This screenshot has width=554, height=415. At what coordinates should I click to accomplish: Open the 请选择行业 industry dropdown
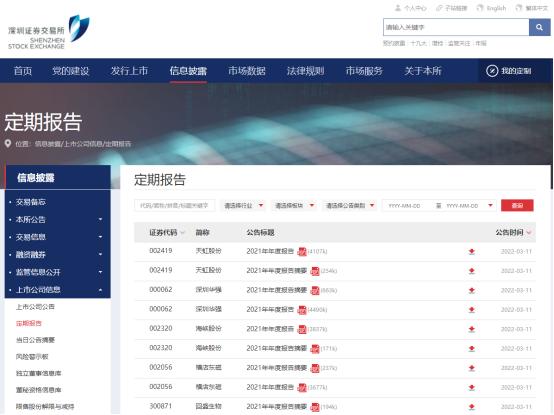point(243,206)
